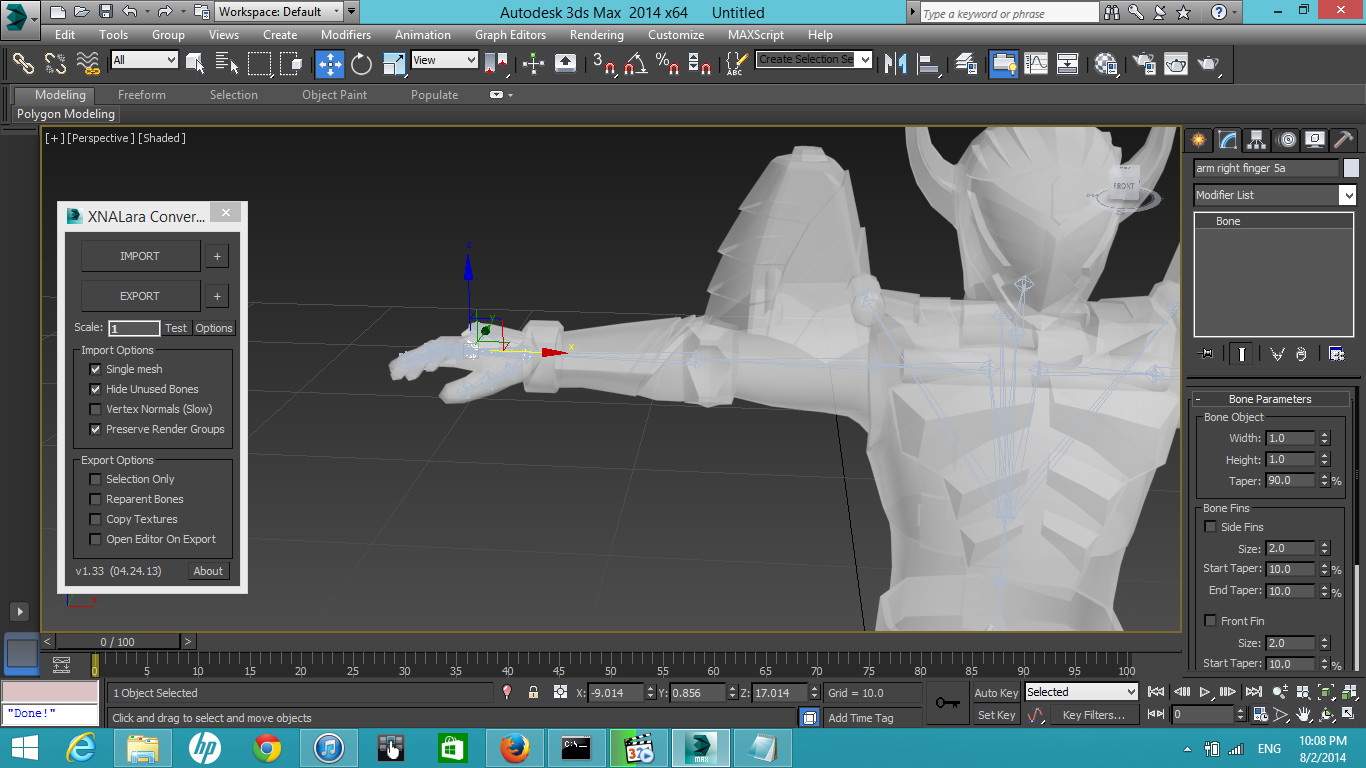Open Modifier List dropdown
This screenshot has width=1366, height=768.
(x=1275, y=195)
